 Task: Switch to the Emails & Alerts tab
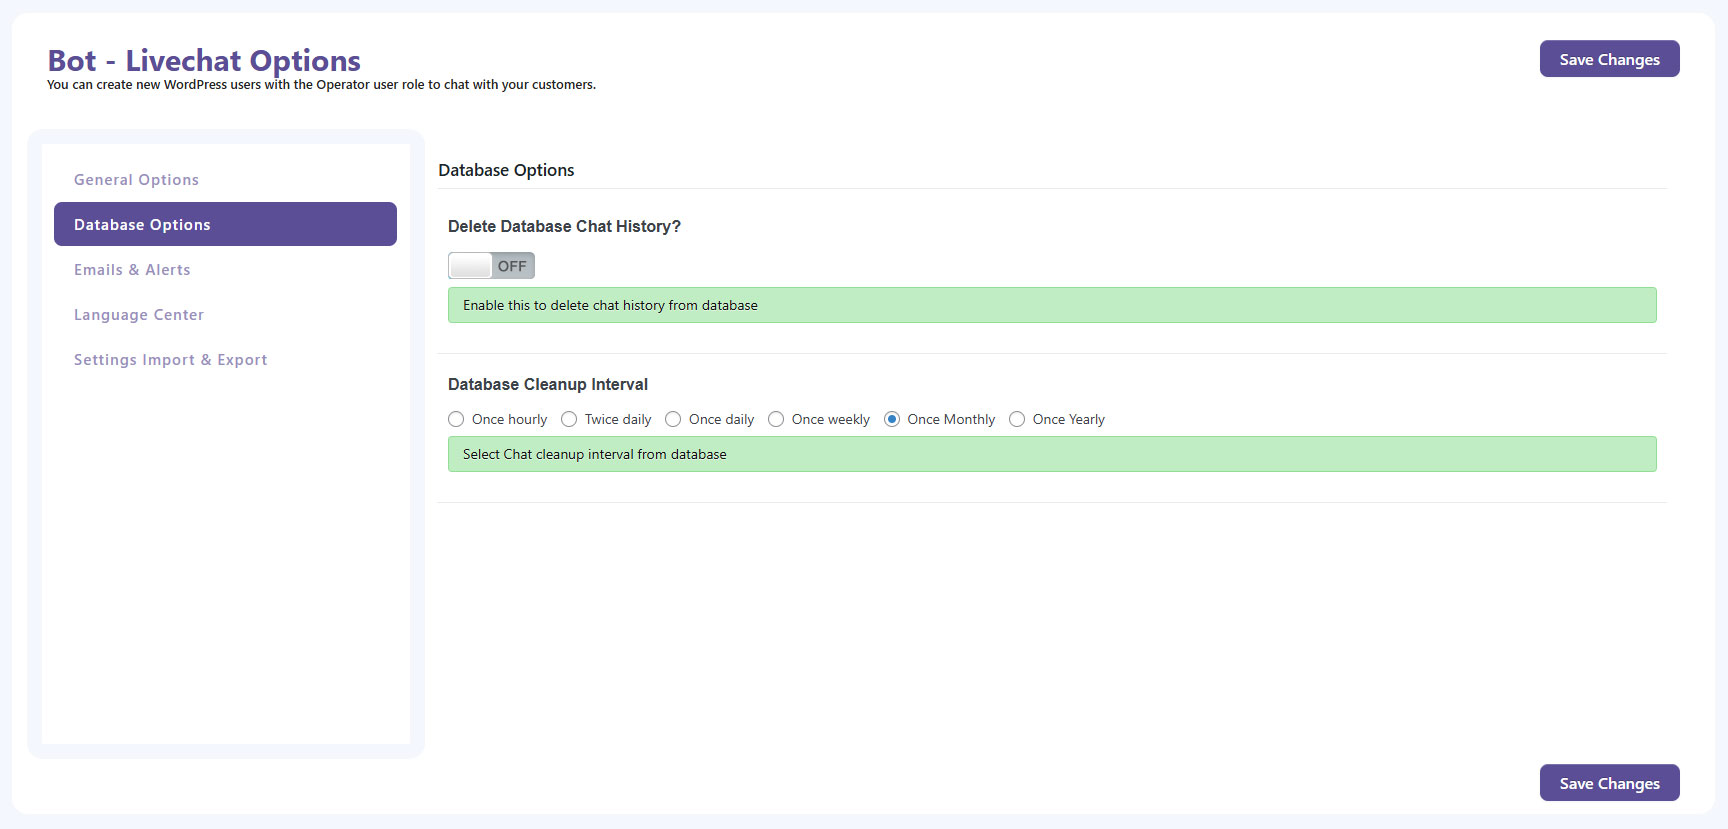[132, 270]
